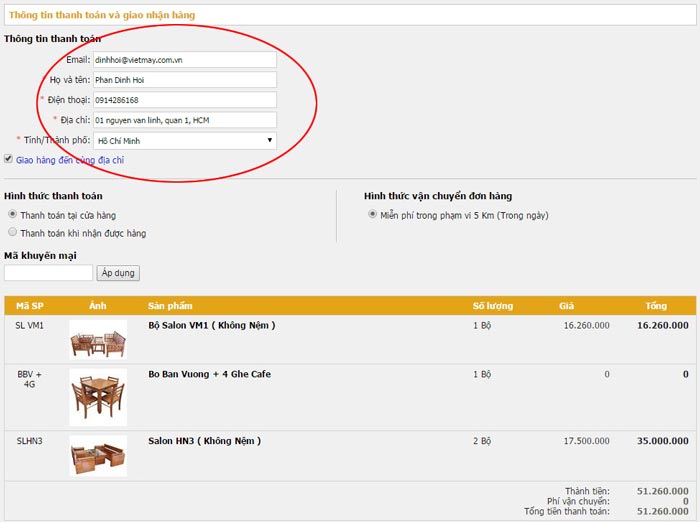Click the SL VM1 product code
This screenshot has height=522, width=700.
[29, 326]
